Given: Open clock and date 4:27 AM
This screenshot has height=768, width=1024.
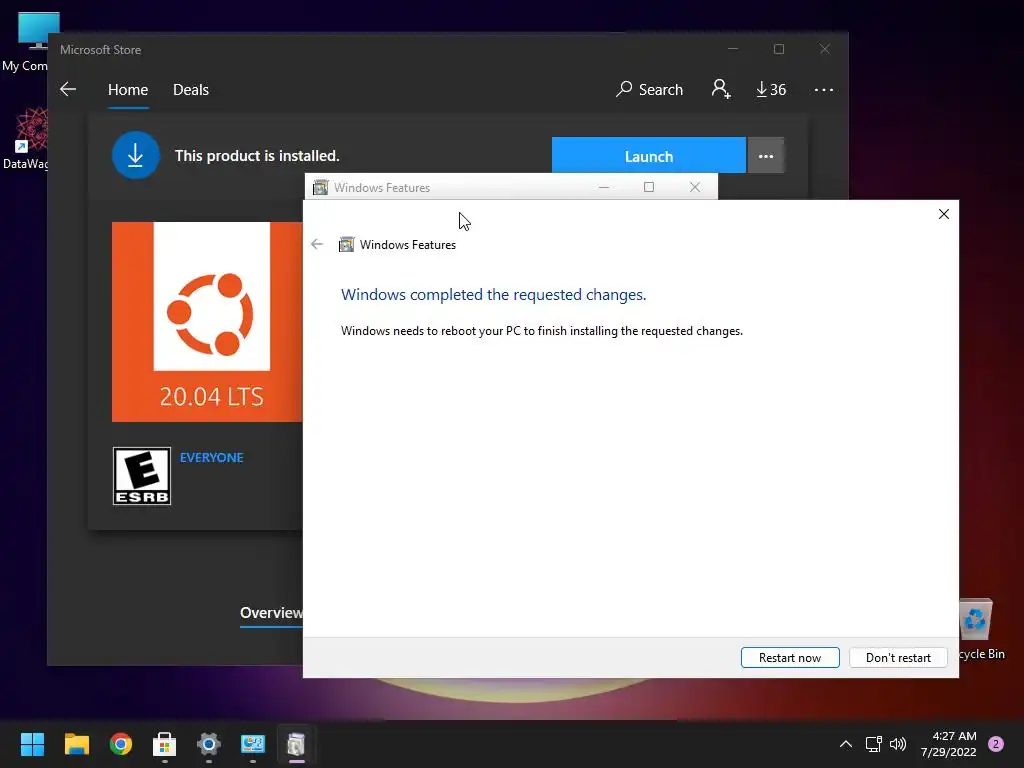Looking at the screenshot, I should 949,744.
